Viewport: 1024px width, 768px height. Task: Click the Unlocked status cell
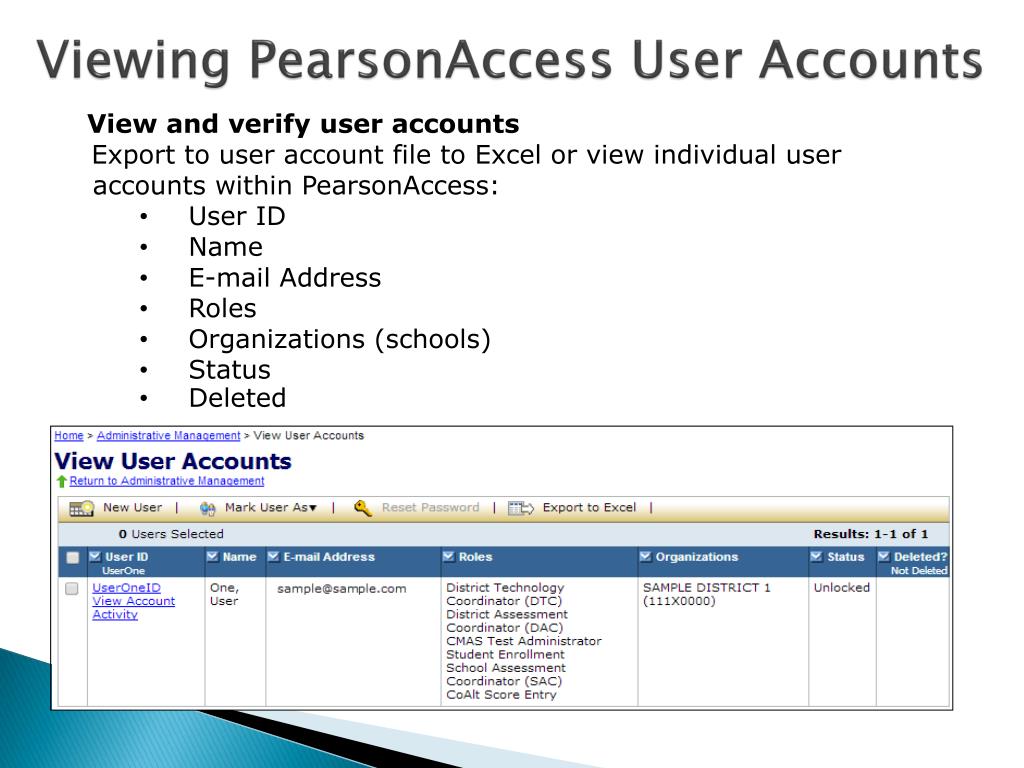[842, 588]
